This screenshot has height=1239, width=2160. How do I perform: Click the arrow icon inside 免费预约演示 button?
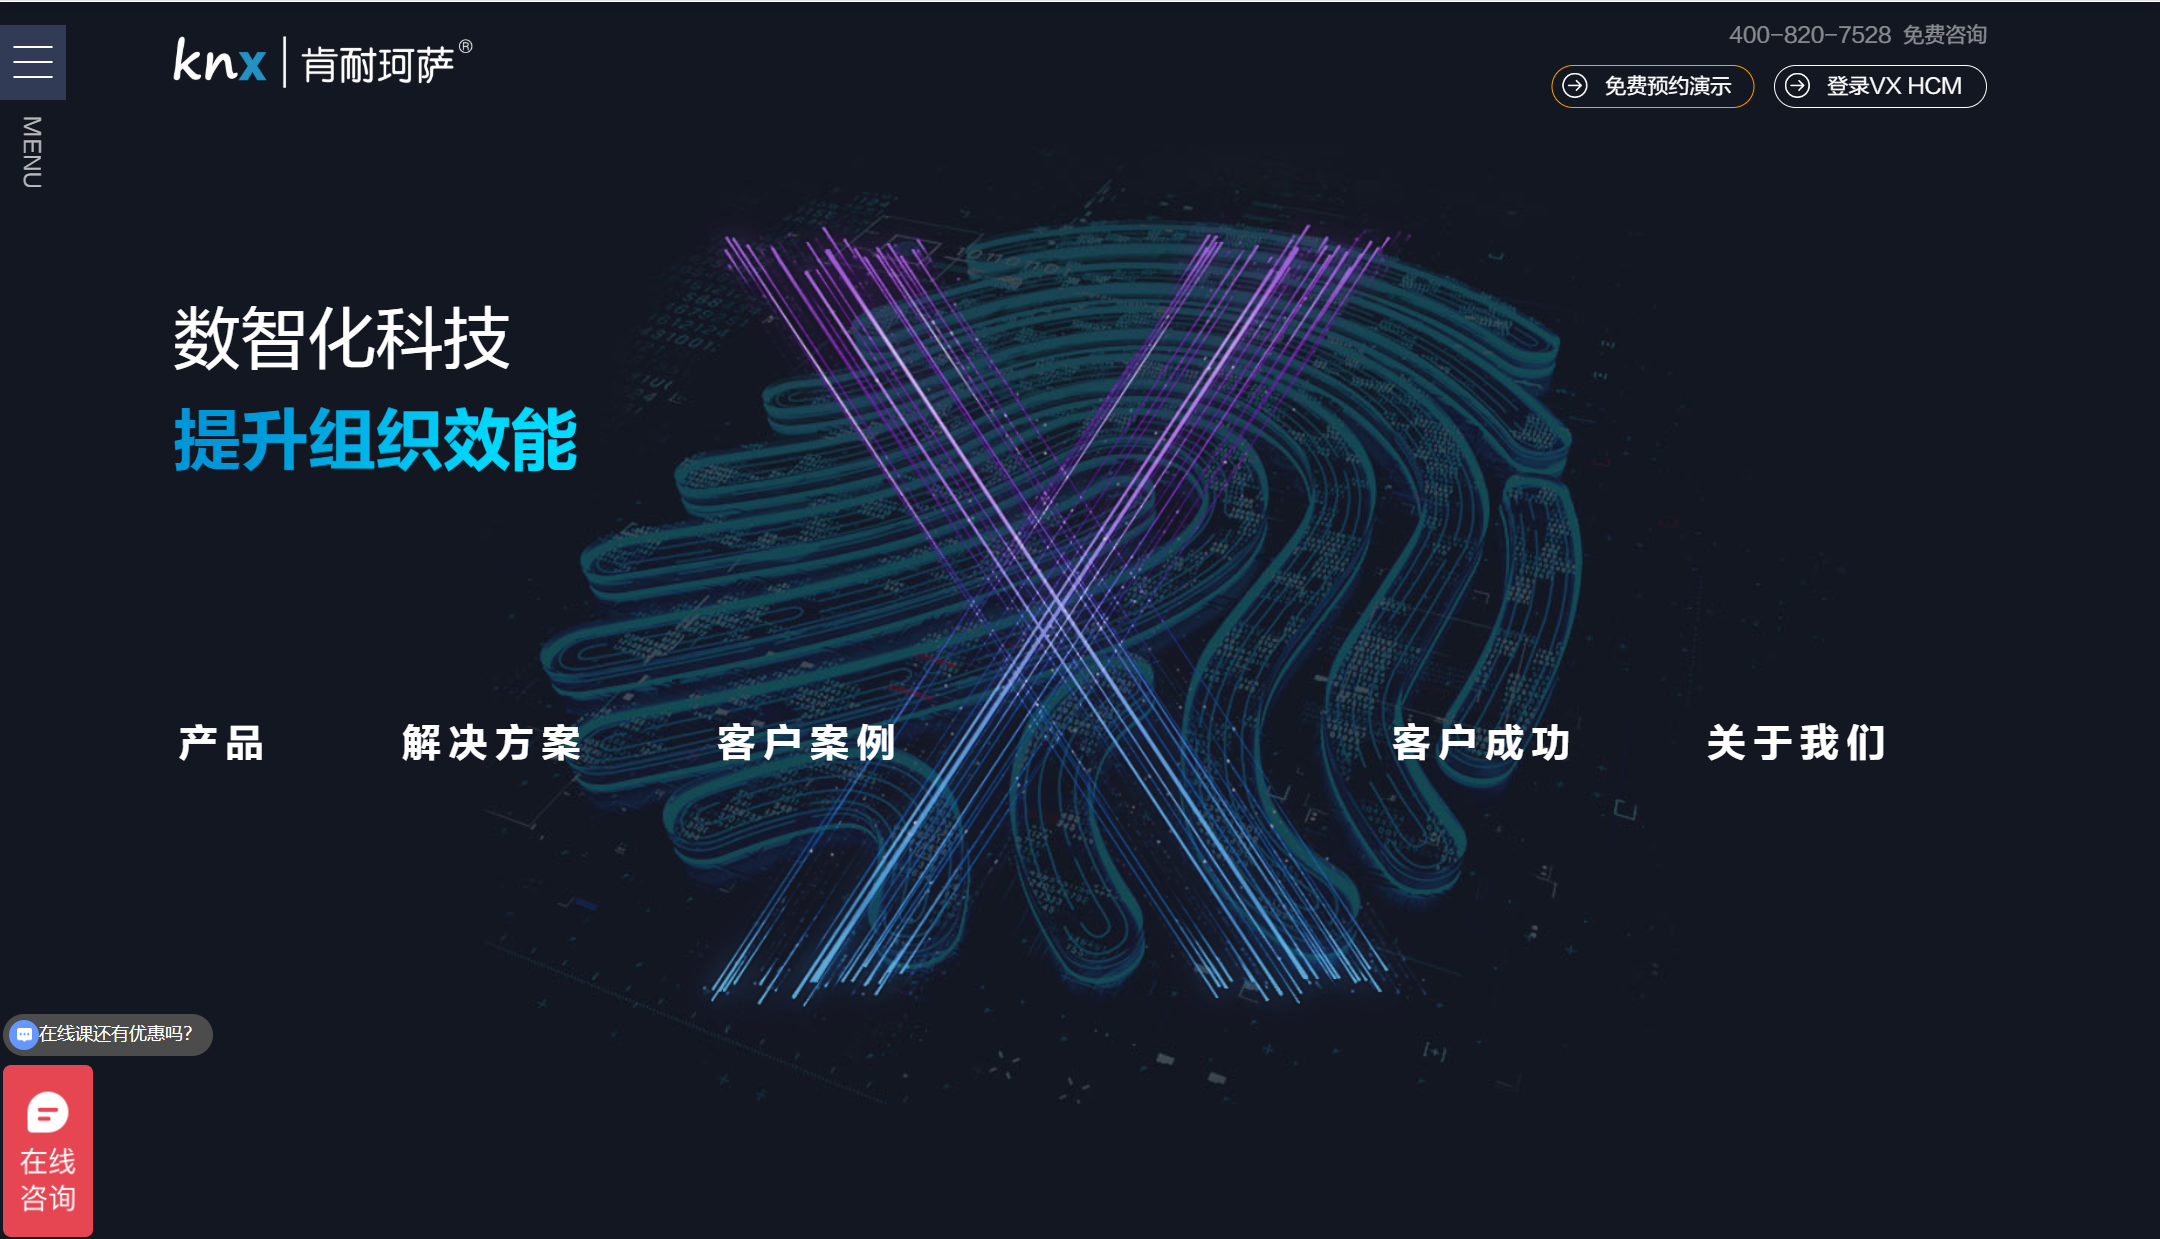(1575, 86)
